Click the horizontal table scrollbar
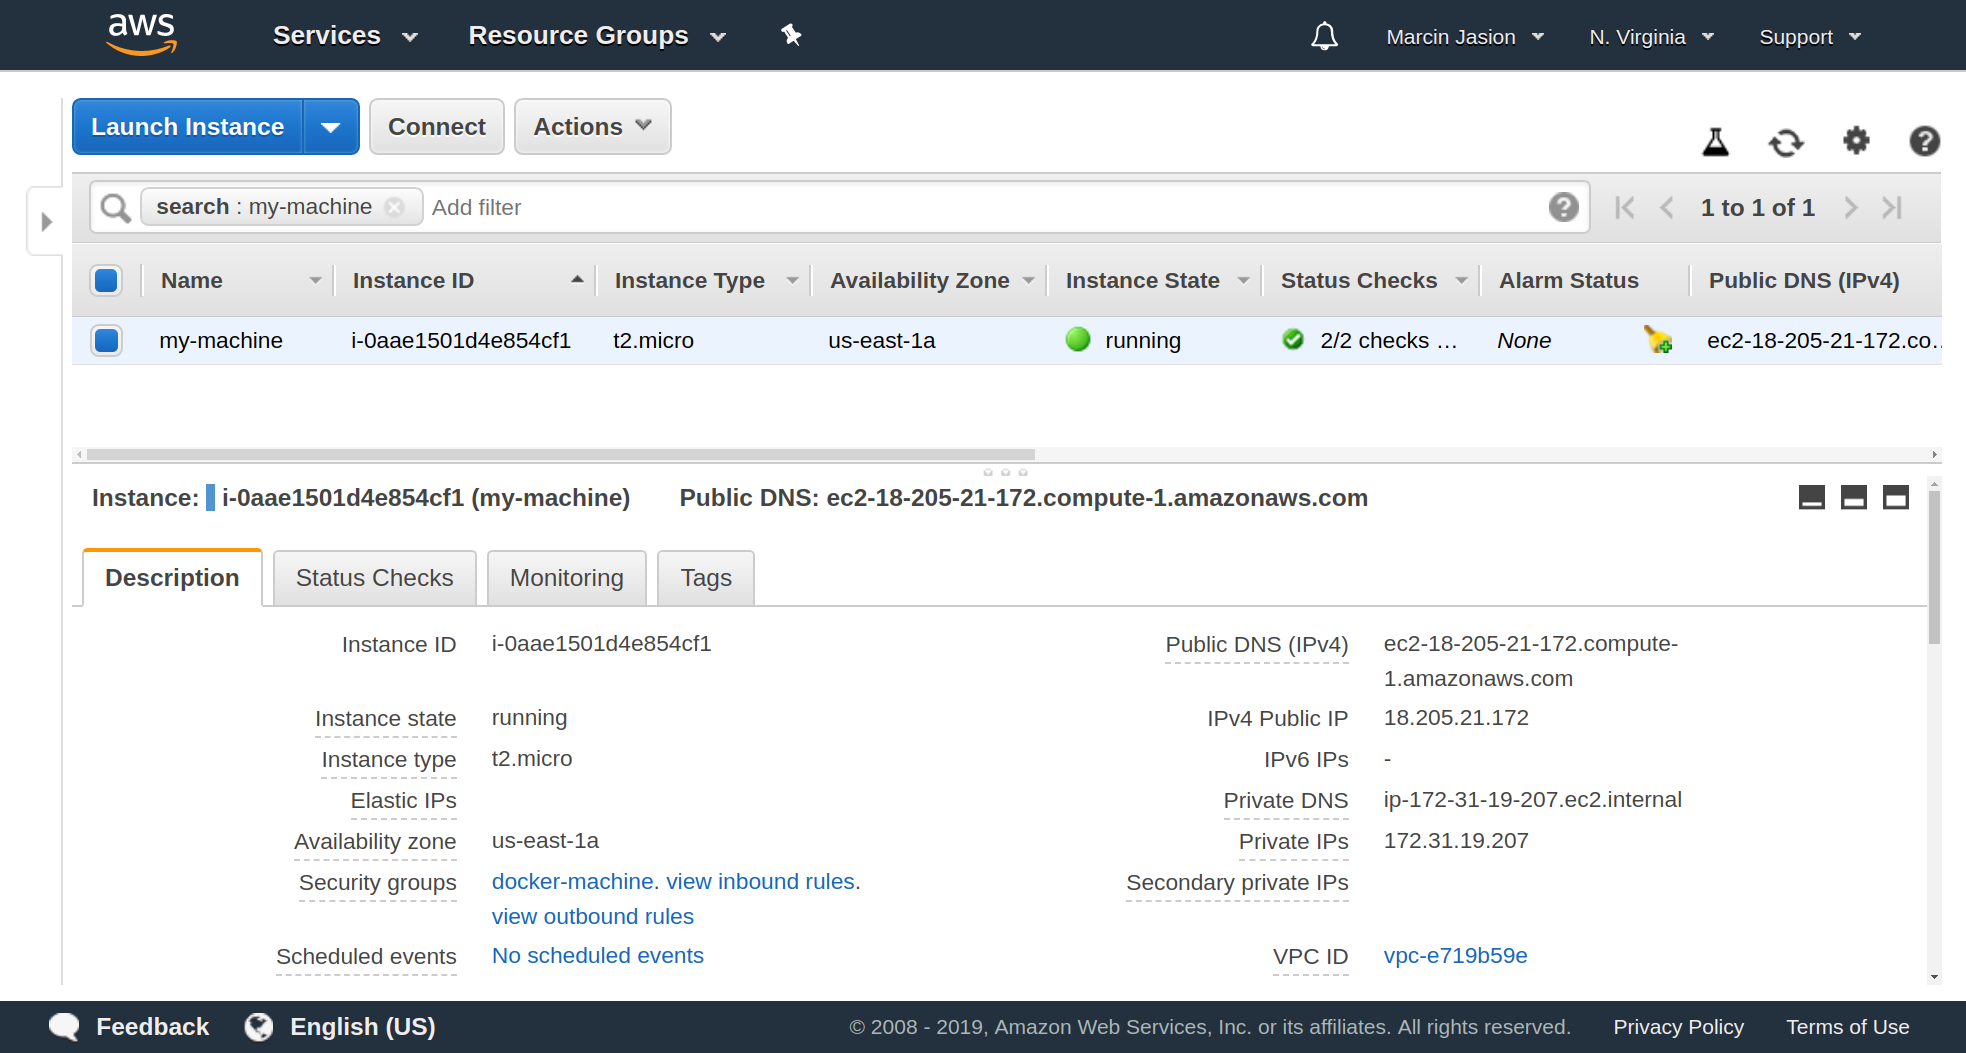This screenshot has width=1966, height=1053. (560, 454)
